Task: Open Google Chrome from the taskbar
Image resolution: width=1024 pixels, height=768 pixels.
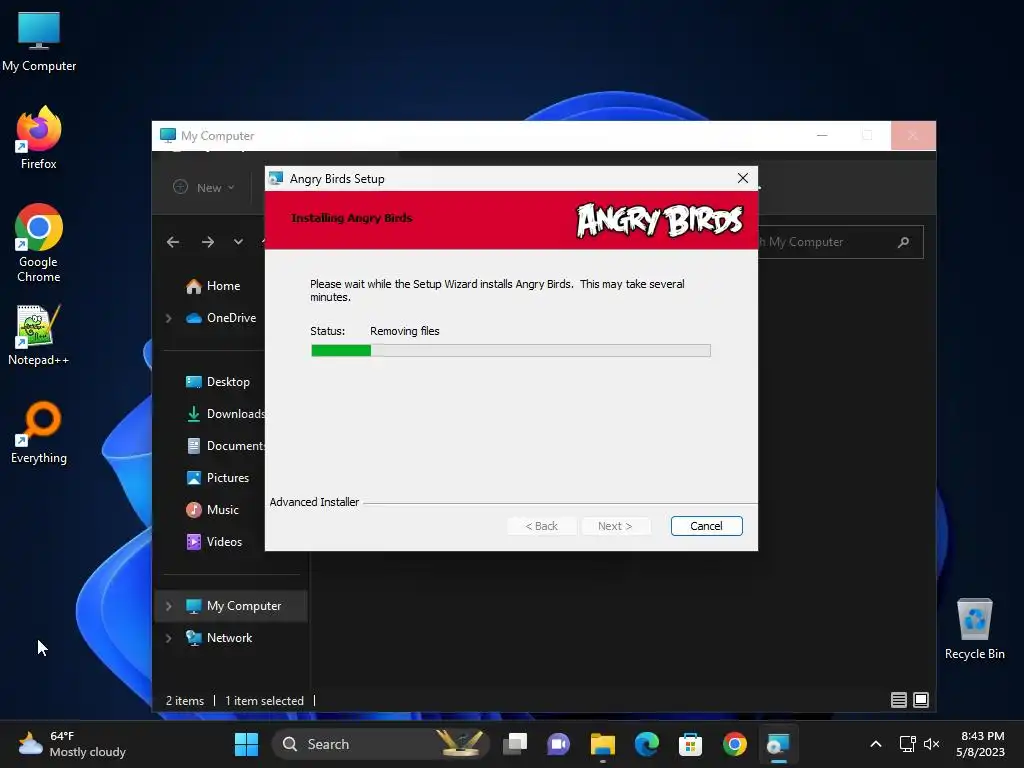Action: [735, 744]
